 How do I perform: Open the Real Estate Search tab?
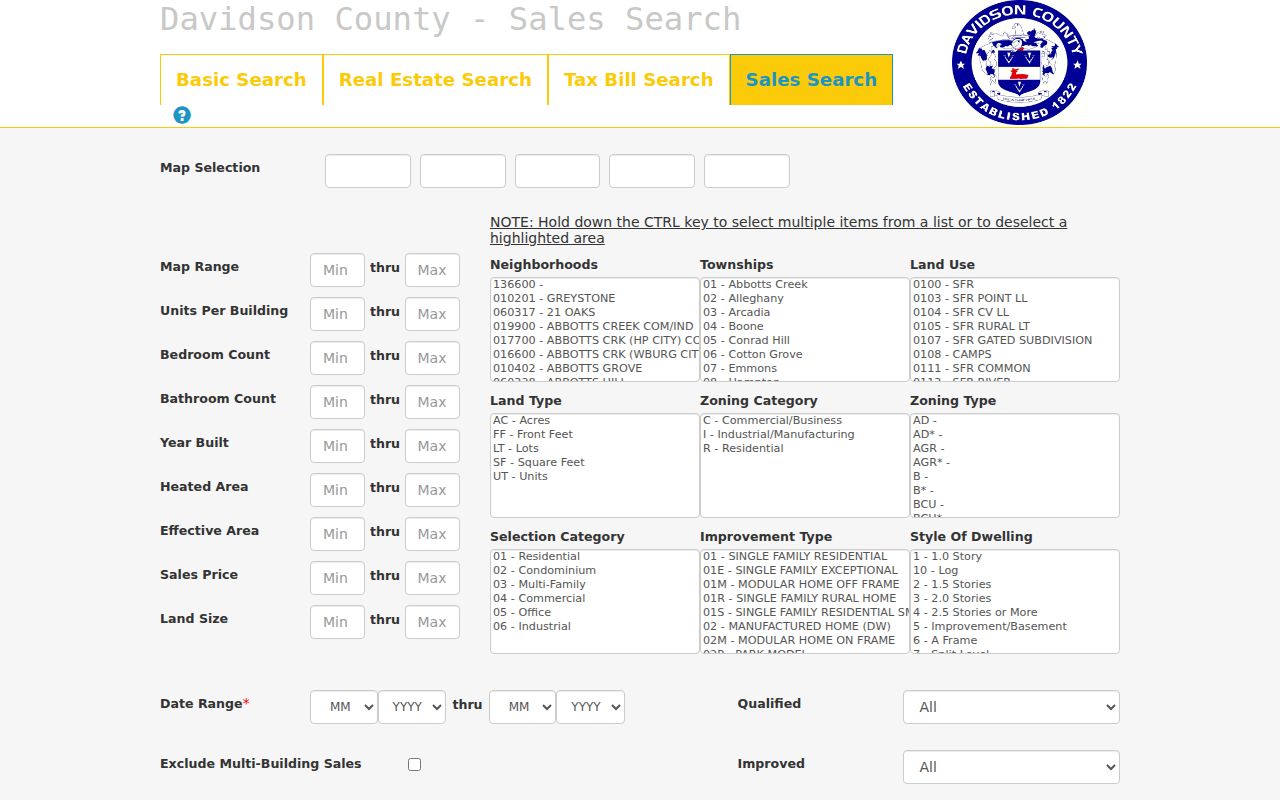click(435, 80)
